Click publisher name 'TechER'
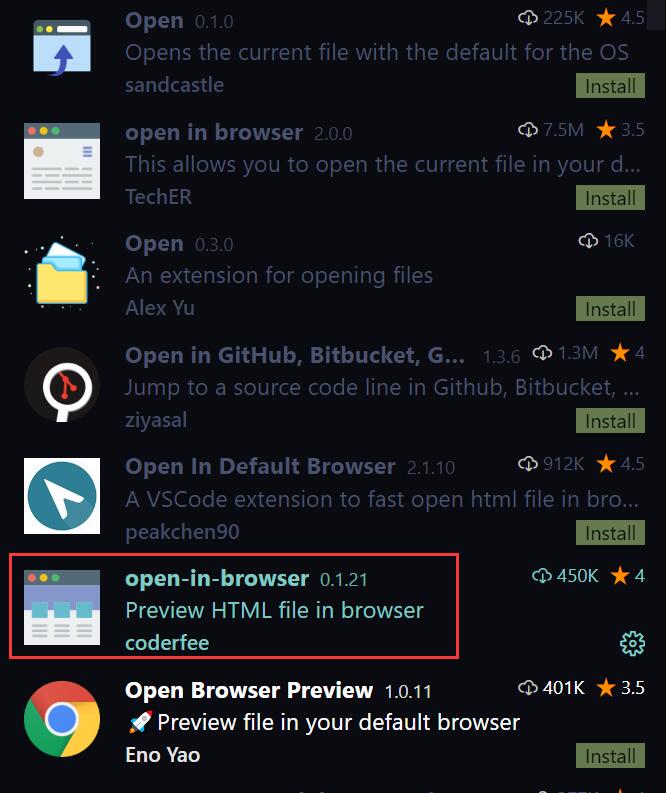Viewport: 666px width, 793px height. [x=158, y=197]
